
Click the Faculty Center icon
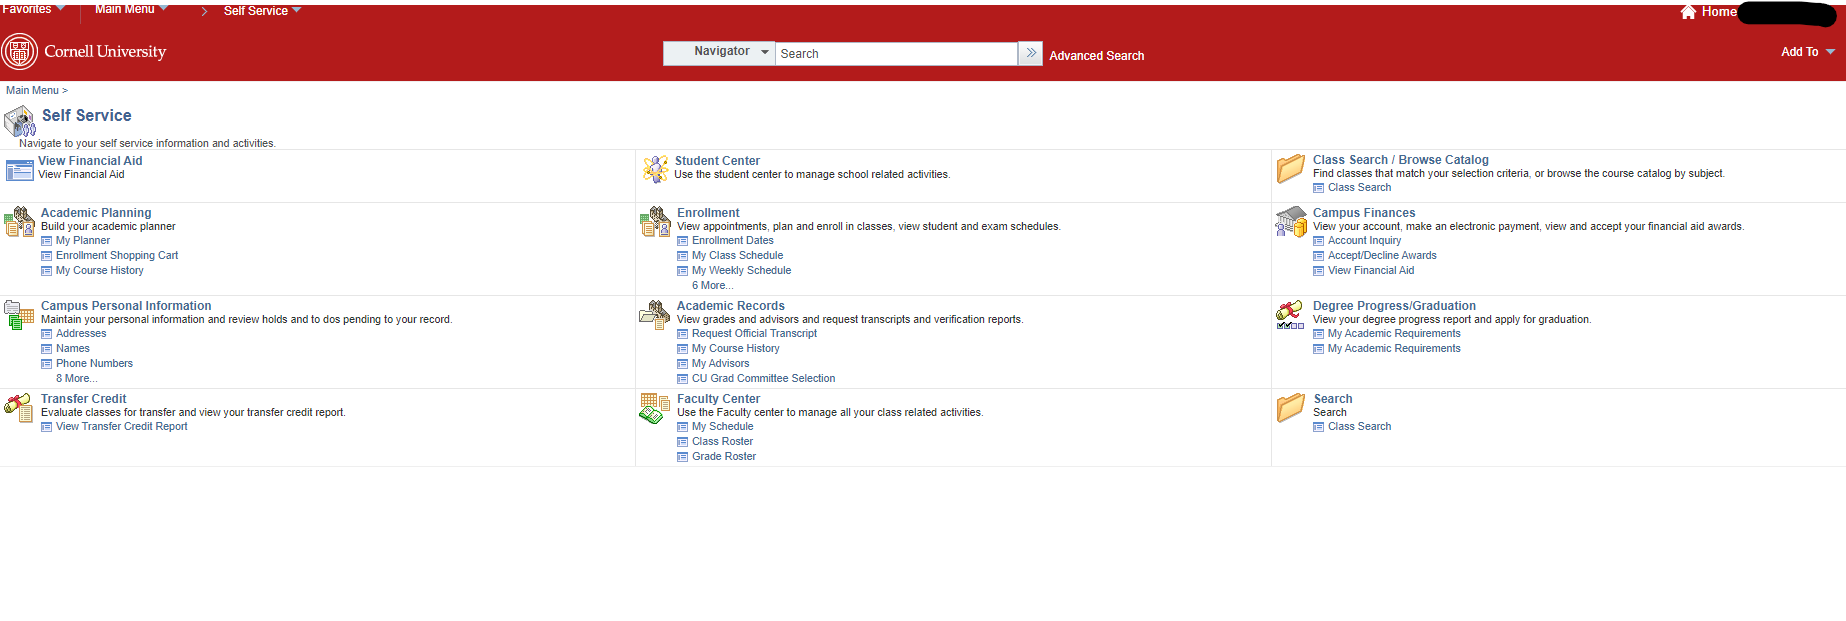tap(655, 408)
